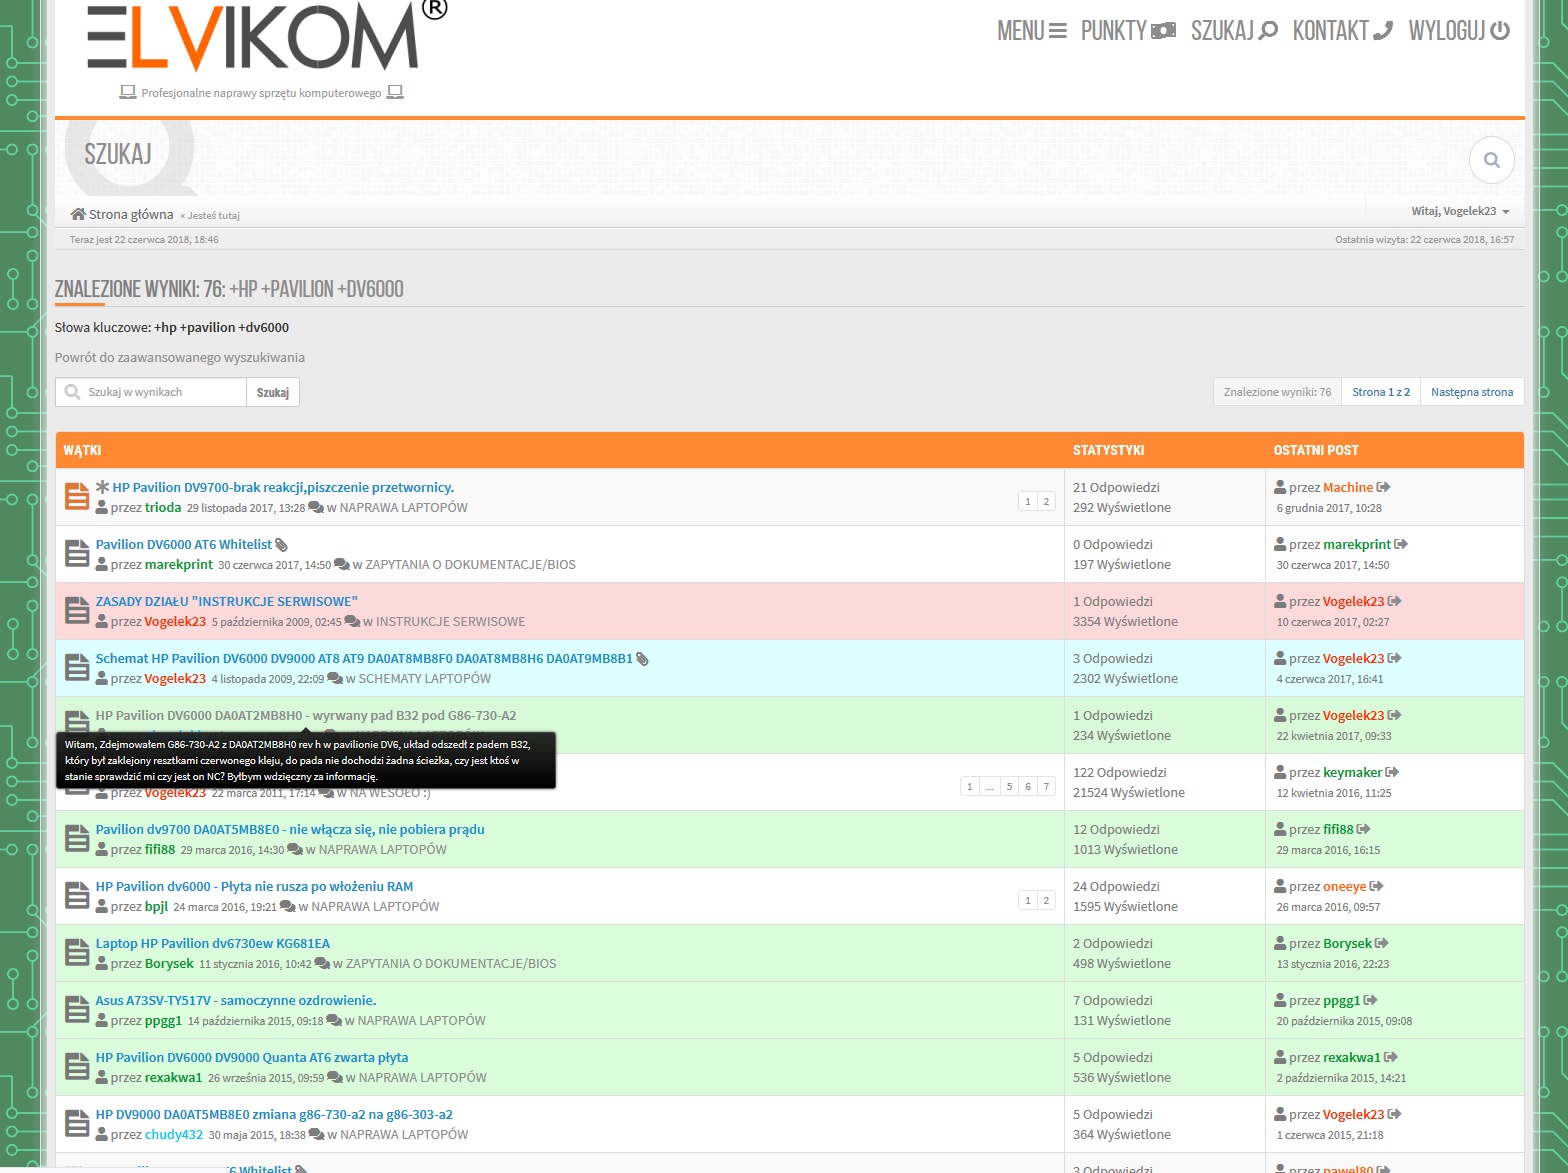
Task: Click topic icon of HP DV9000 zmiana thread
Action: tap(77, 1123)
